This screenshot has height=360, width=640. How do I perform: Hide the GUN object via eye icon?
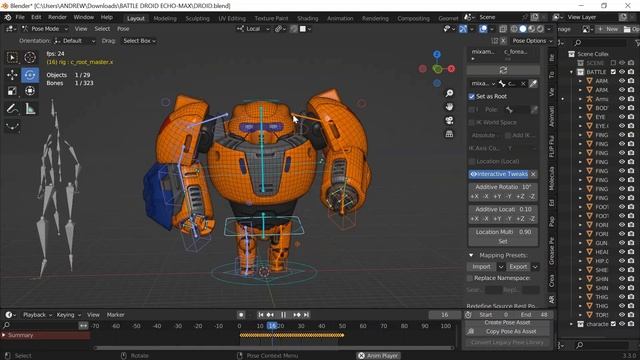click(622, 242)
